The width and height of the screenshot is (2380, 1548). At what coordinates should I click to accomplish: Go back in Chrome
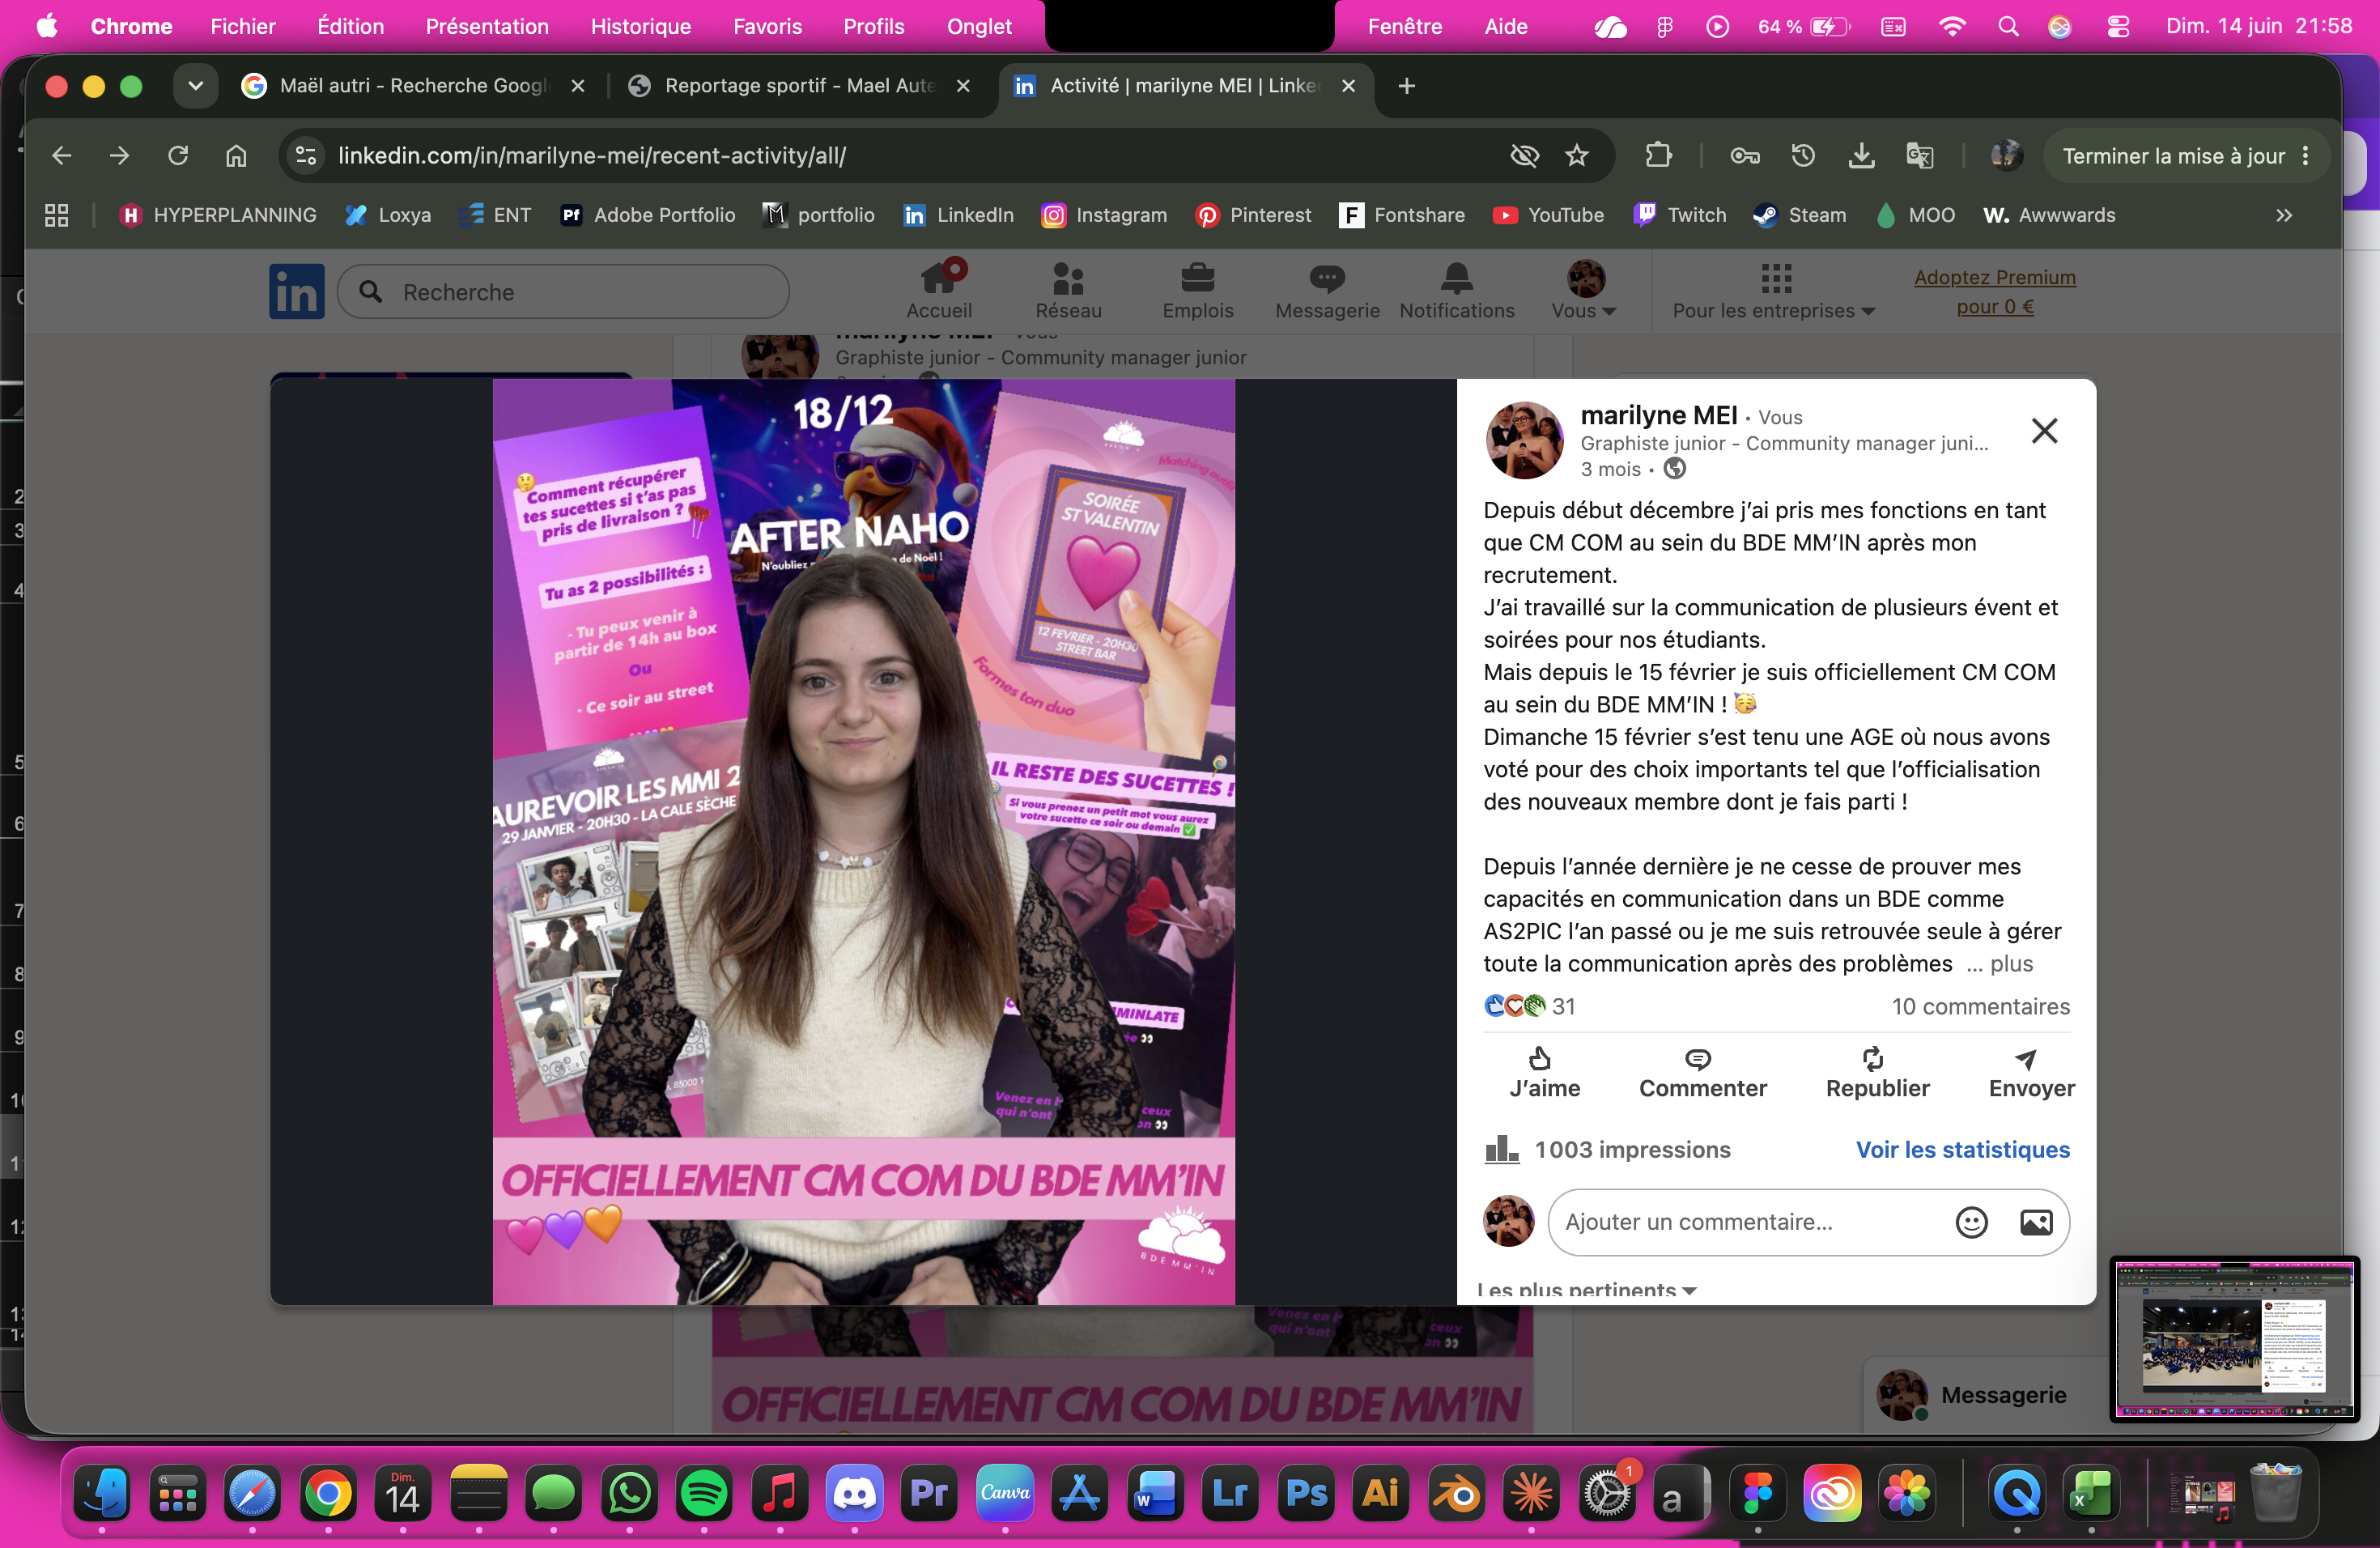point(62,155)
